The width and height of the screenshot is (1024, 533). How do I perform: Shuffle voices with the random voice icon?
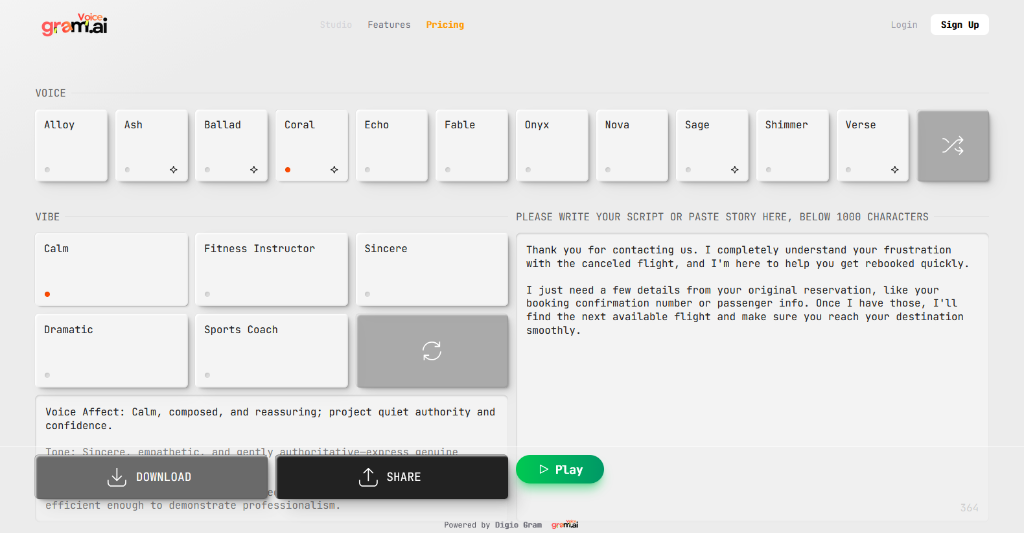pos(952,146)
